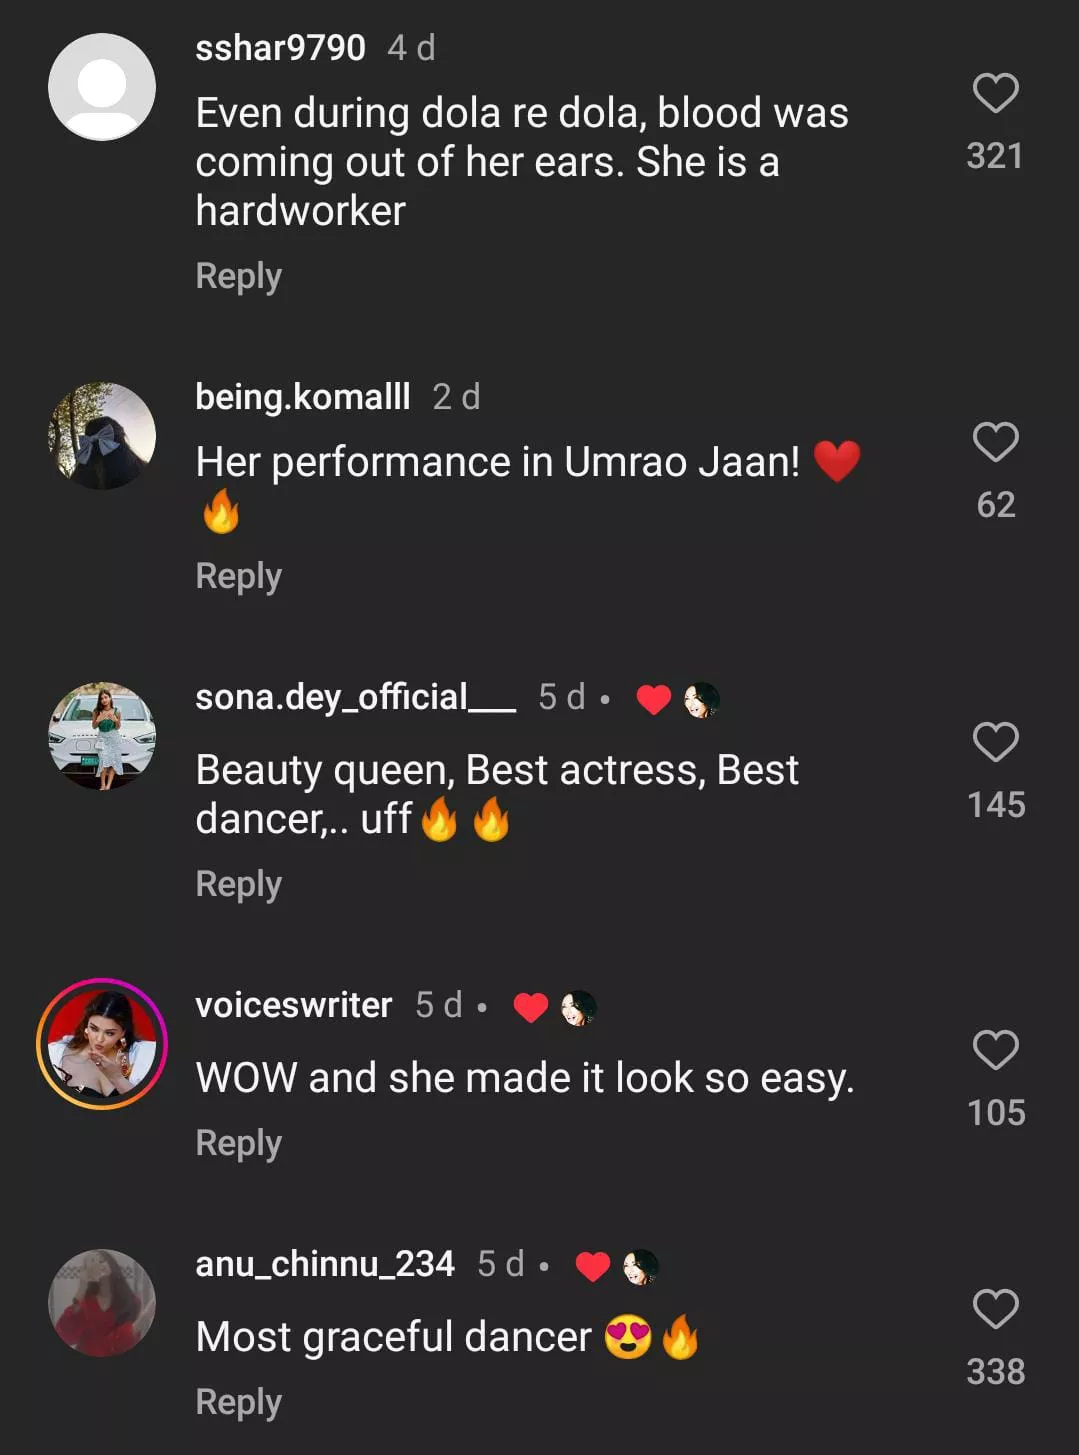Image resolution: width=1079 pixels, height=1455 pixels.
Task: Reply to sshar9790's comment
Action: (x=238, y=276)
